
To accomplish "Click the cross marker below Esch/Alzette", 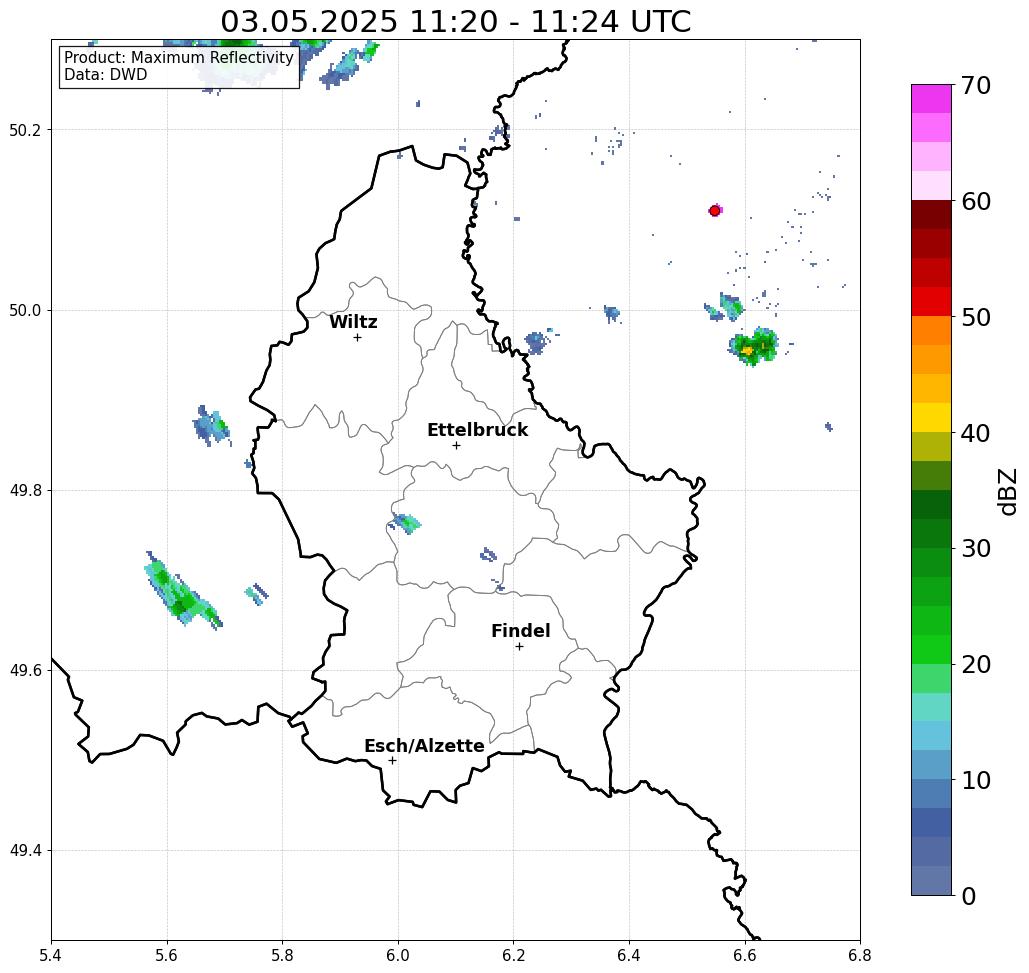I will click(392, 761).
